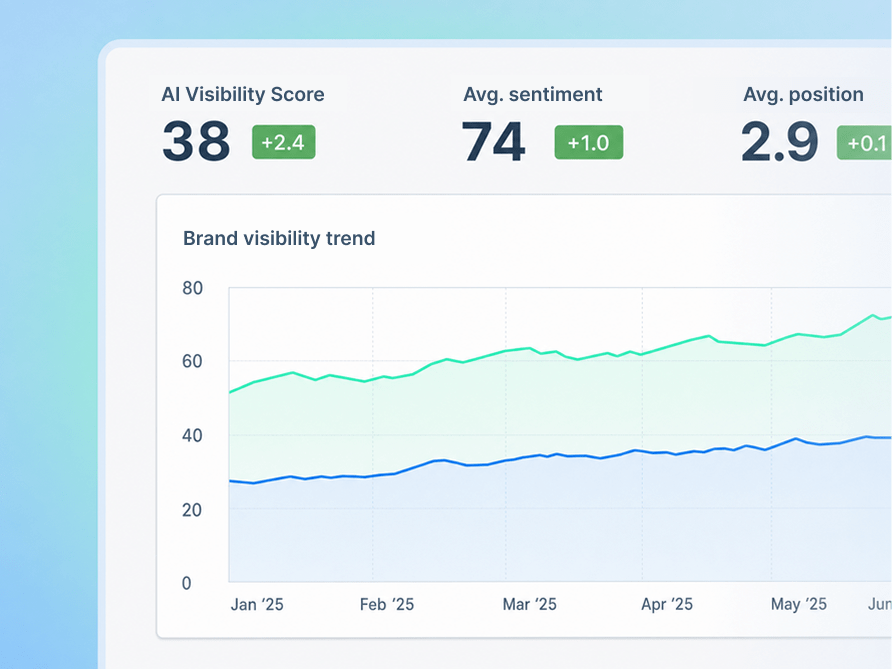Viewport: 892px width, 669px height.
Task: Click the Avg. sentiment label
Action: coord(532,94)
